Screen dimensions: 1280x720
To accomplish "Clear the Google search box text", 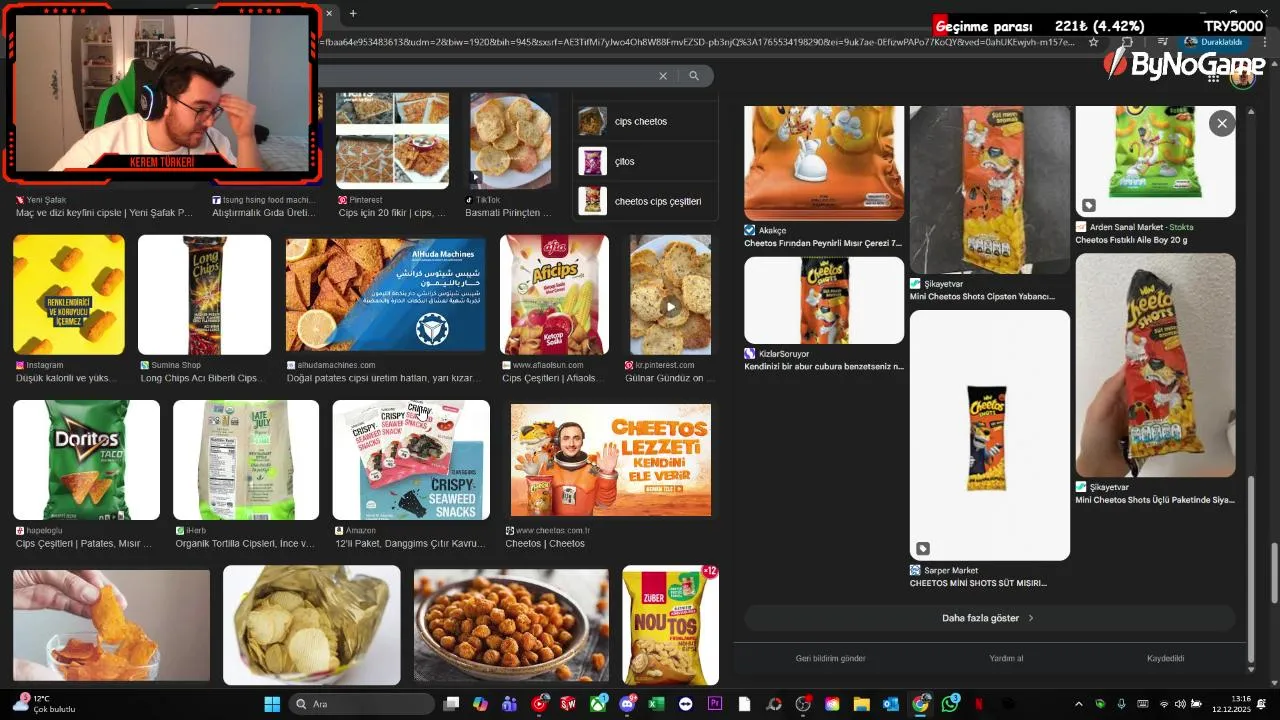I will click(x=662, y=76).
